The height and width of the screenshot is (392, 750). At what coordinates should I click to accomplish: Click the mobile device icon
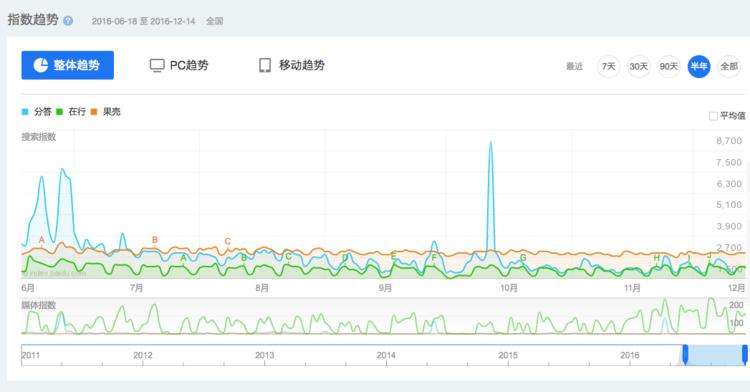(x=265, y=65)
